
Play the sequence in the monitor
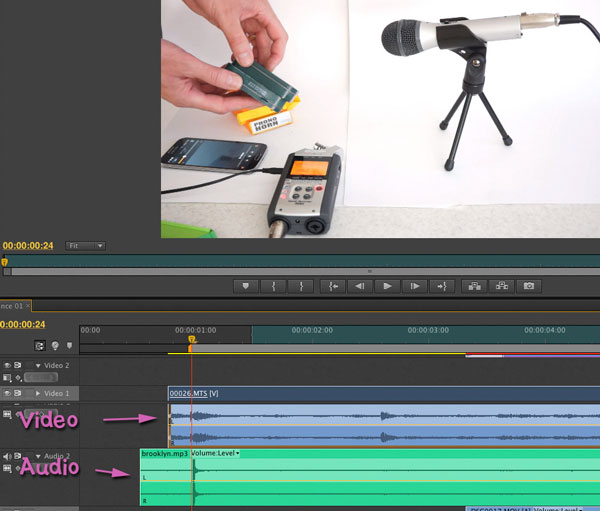click(387, 286)
